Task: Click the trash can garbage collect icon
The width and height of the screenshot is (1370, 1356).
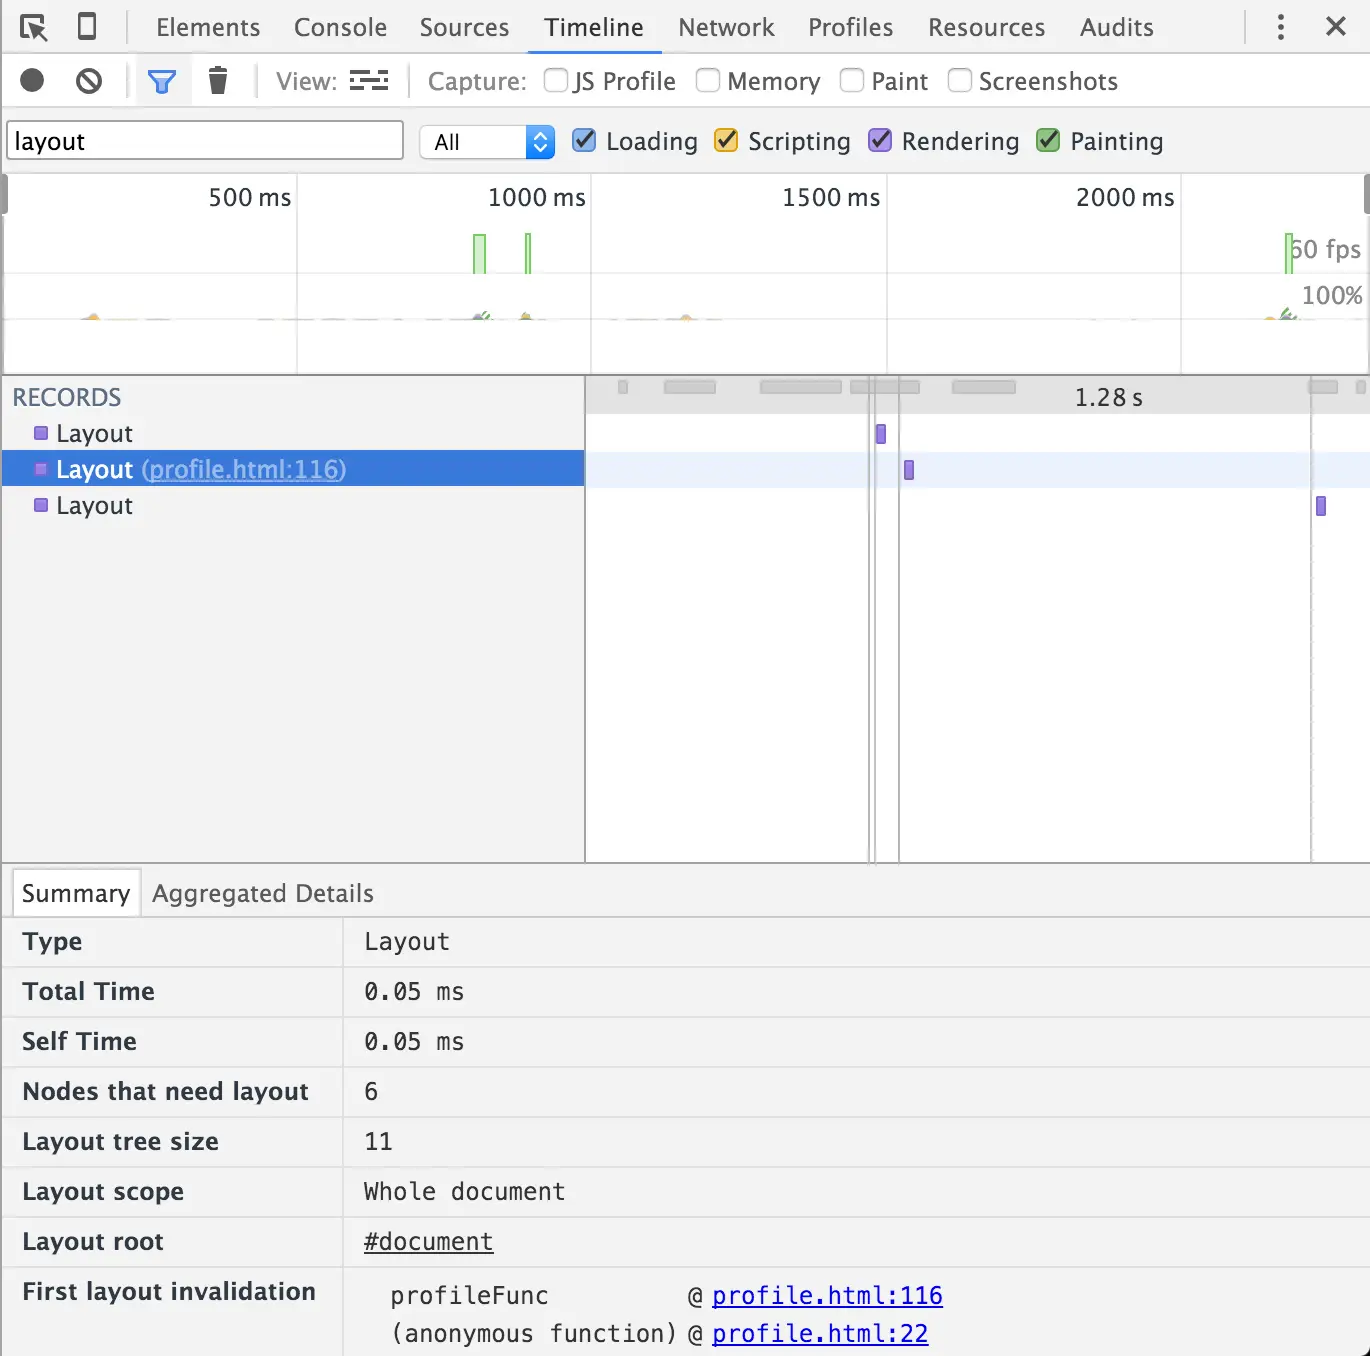Action: [218, 80]
